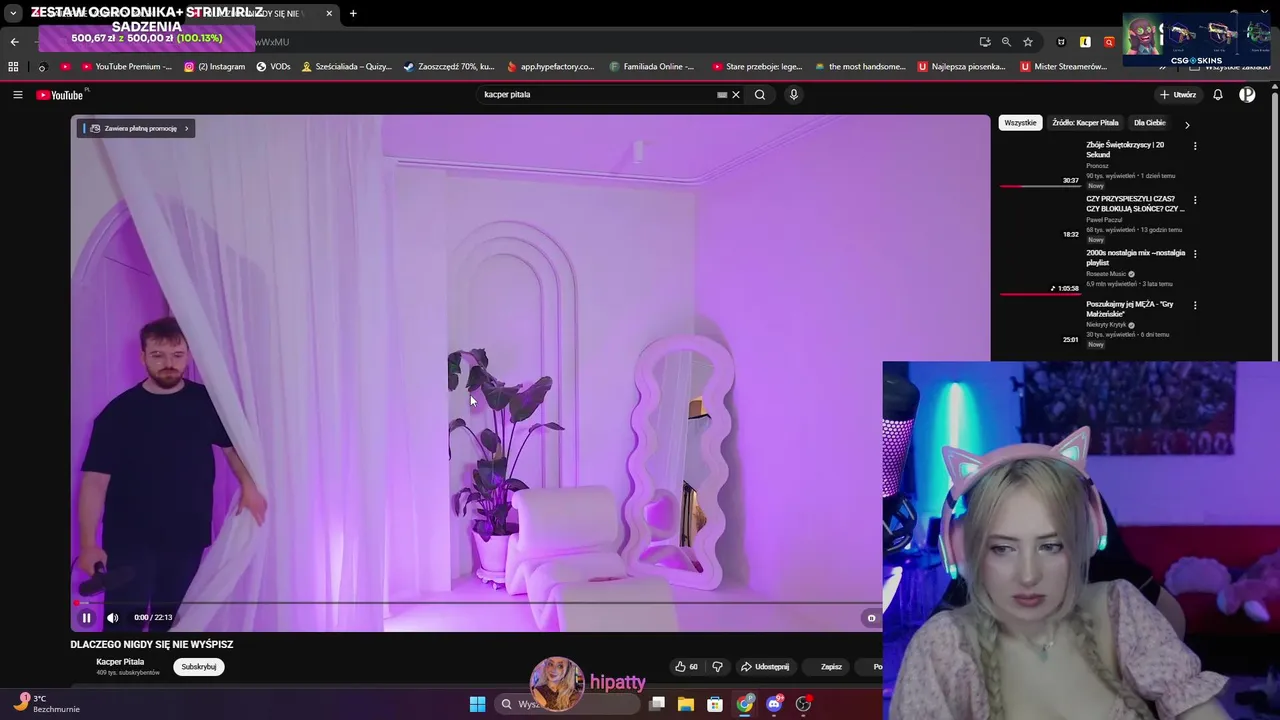This screenshot has height=720, width=1280.
Task: Open options menu for 2000s nostalgia mix
Action: (1194, 254)
